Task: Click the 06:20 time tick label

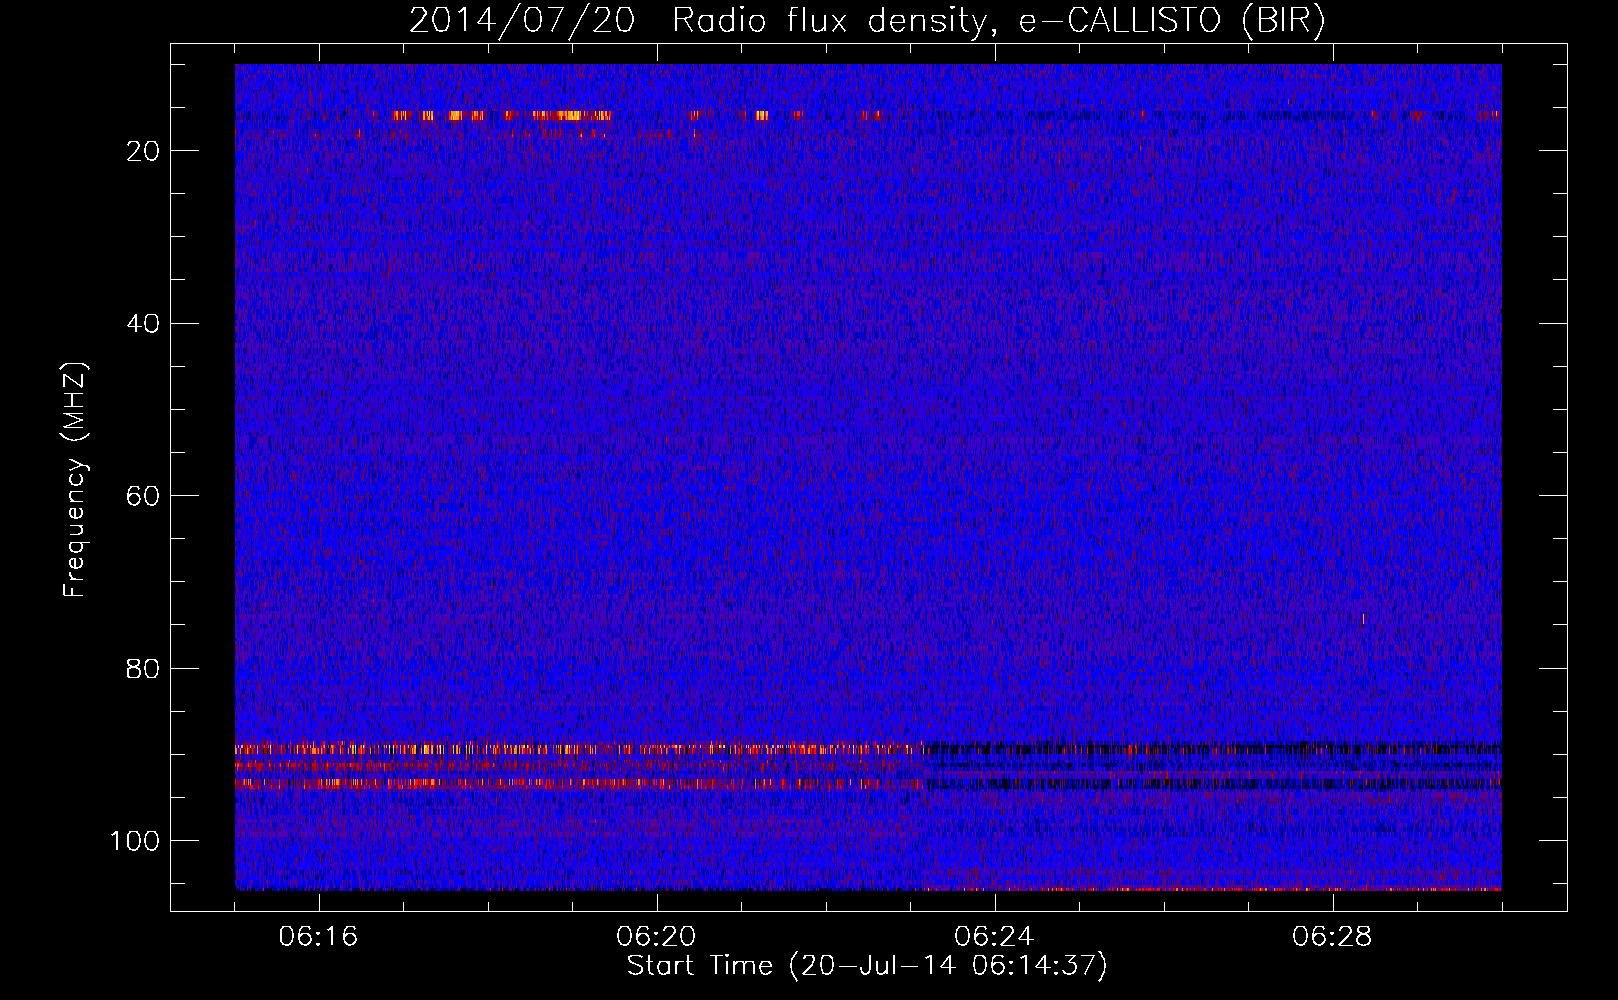Action: tap(657, 937)
